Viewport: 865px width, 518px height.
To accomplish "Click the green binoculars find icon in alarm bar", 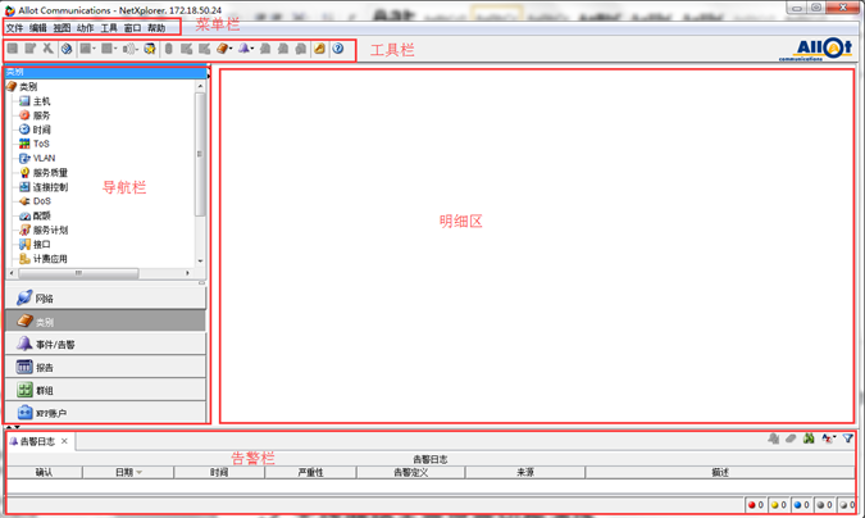I will [809, 439].
